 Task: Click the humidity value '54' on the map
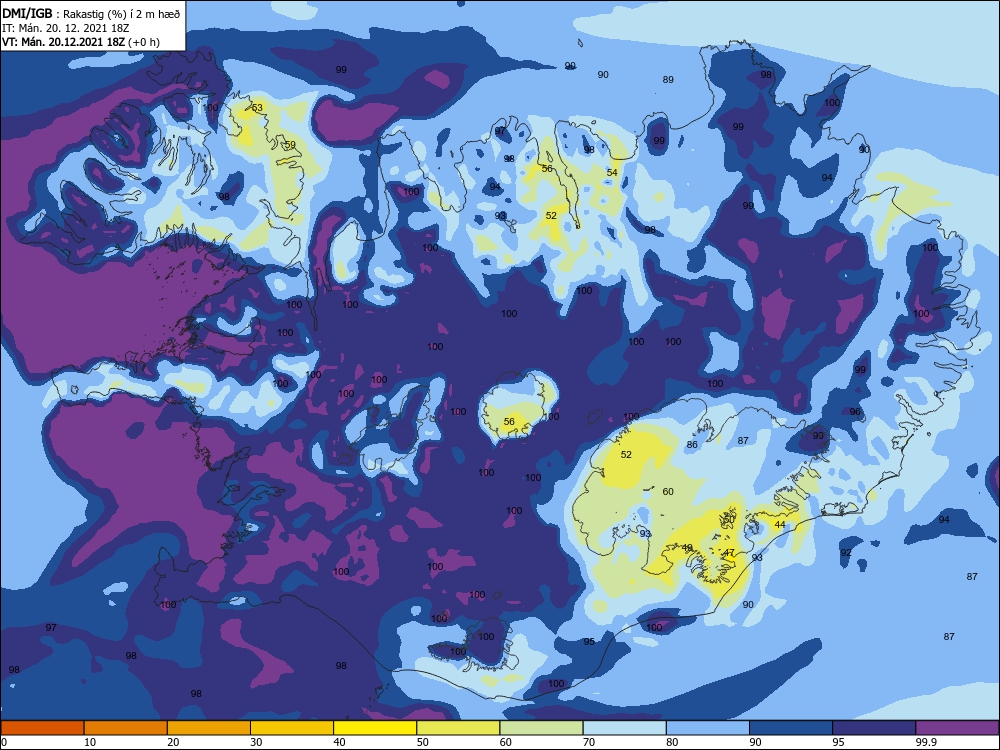click(x=612, y=172)
